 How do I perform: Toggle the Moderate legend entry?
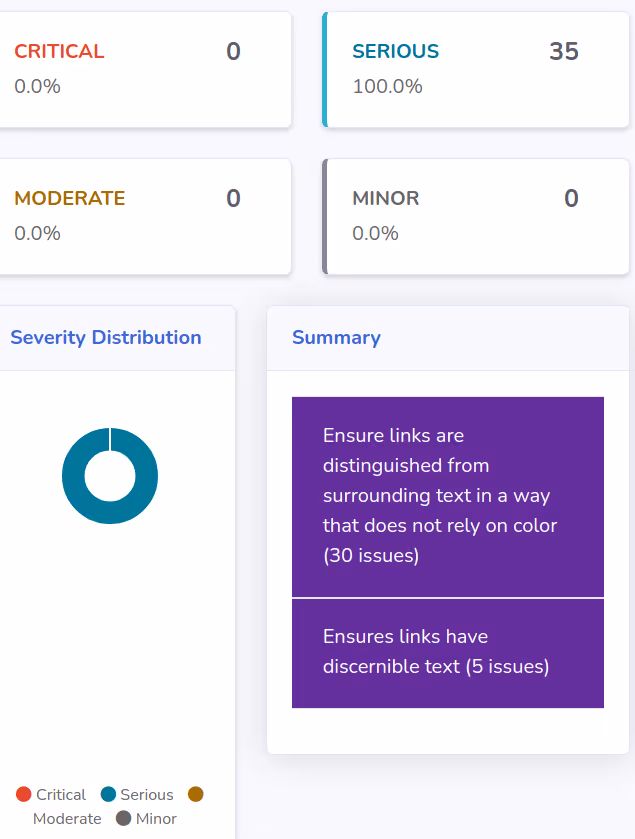pos(67,819)
